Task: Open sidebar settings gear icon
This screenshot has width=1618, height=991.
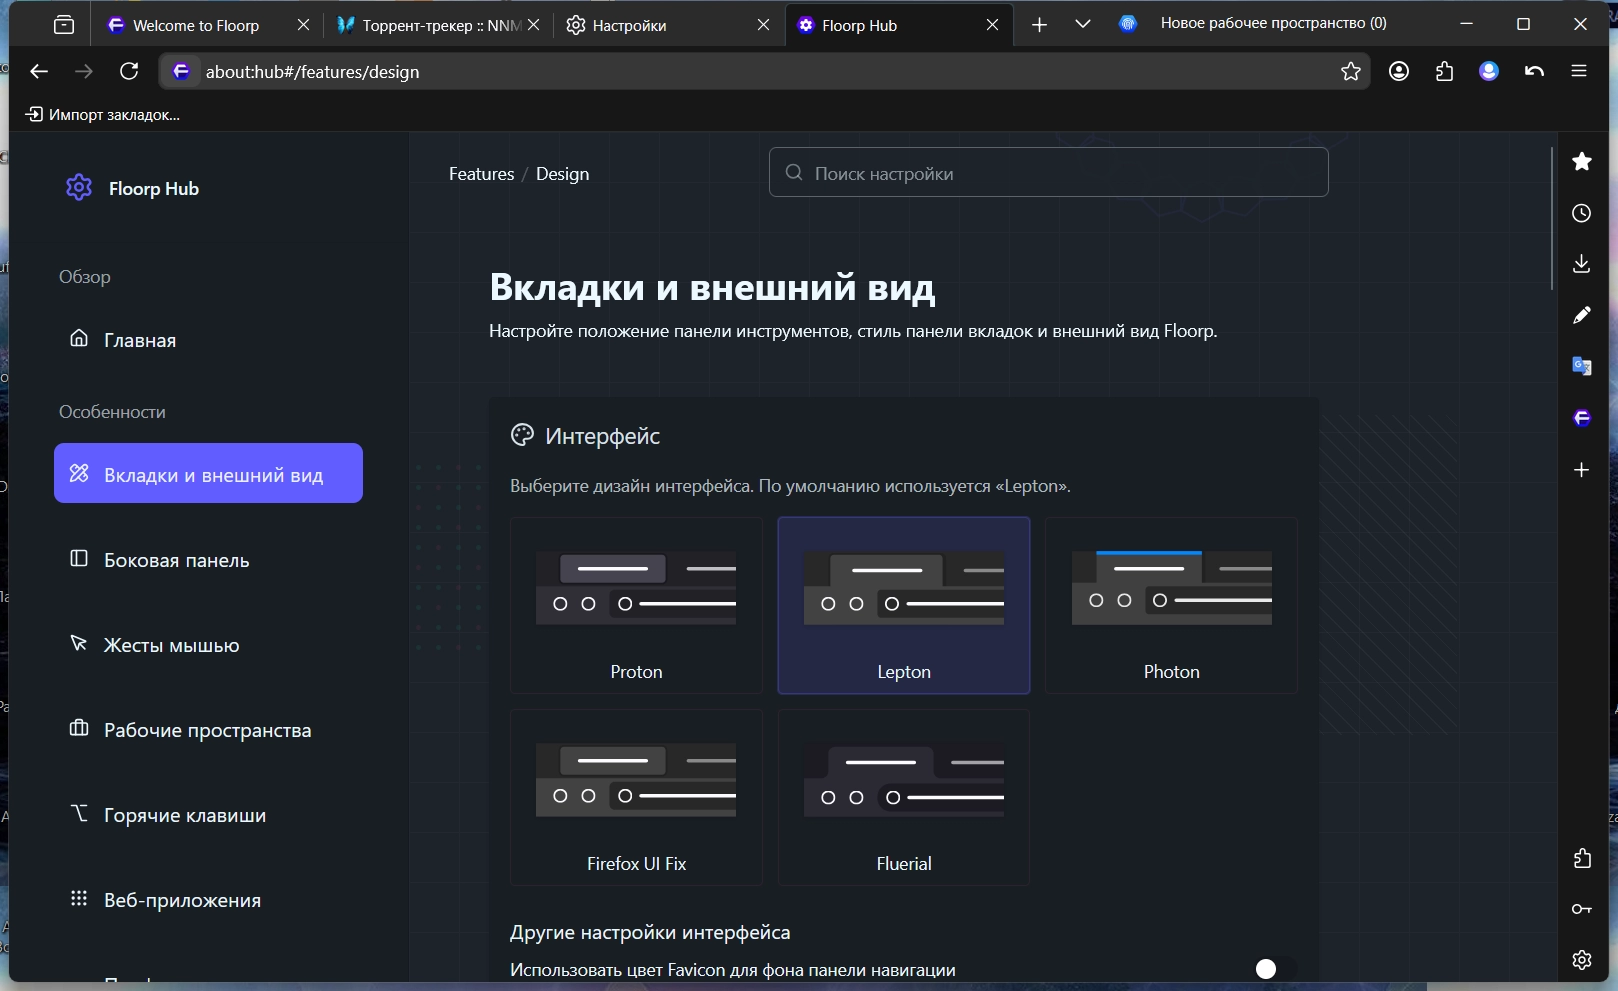Action: [x=1581, y=960]
